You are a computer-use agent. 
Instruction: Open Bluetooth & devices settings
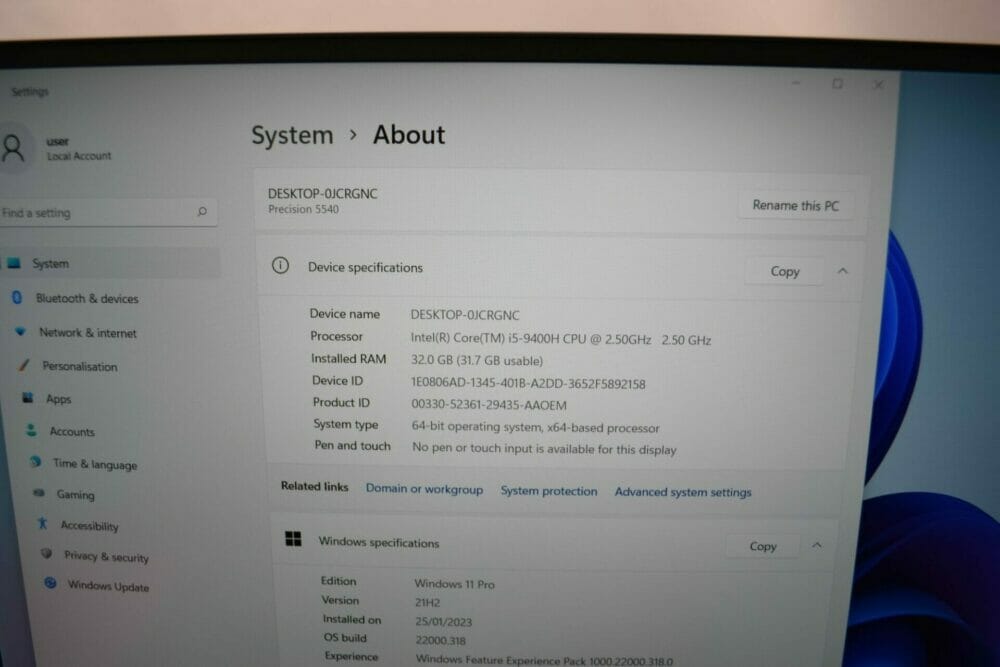point(87,298)
